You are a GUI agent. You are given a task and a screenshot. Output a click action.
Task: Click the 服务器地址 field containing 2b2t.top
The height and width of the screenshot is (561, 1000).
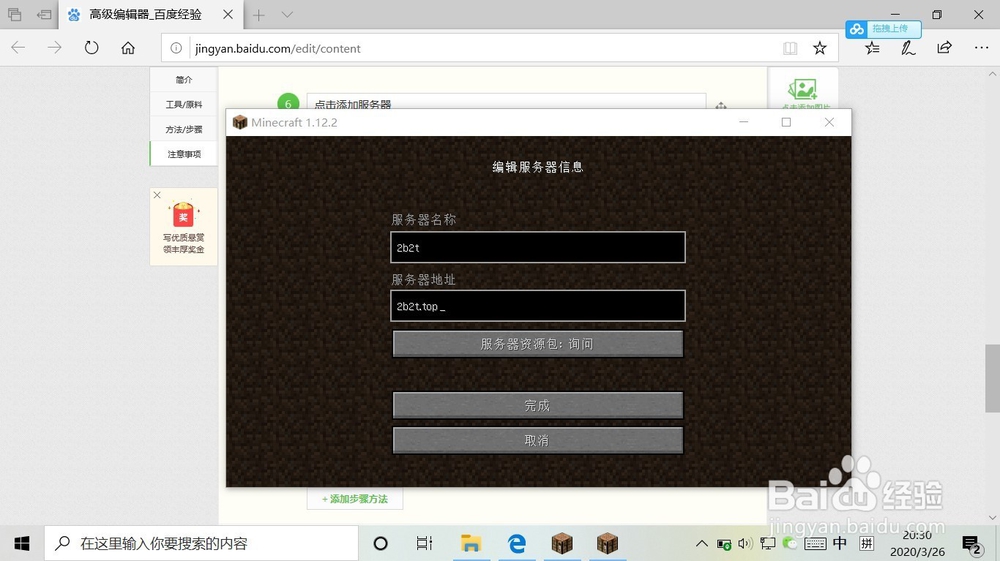point(538,306)
